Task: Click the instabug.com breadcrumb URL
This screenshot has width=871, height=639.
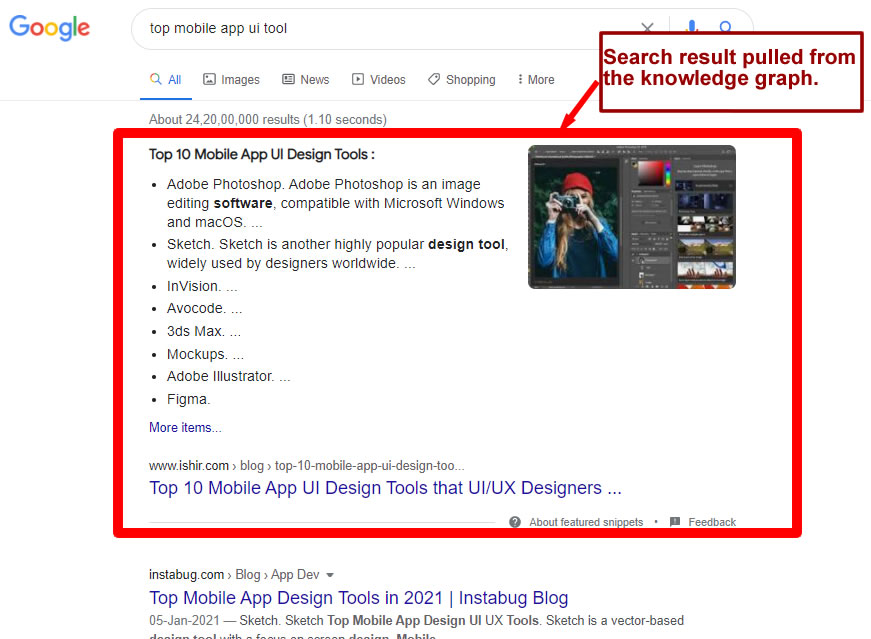Action: pyautogui.click(x=234, y=575)
